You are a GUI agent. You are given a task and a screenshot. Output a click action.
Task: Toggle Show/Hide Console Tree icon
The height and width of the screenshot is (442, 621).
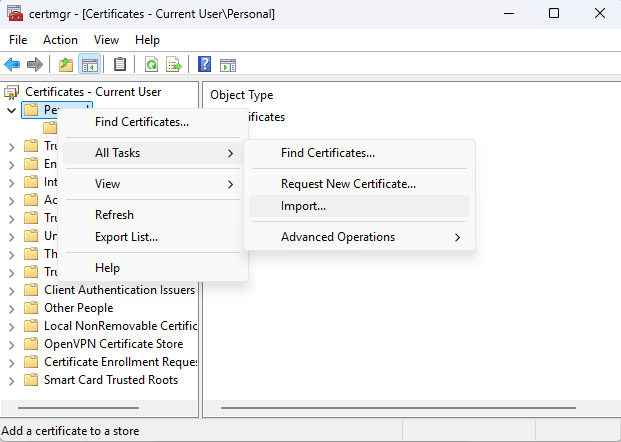pyautogui.click(x=90, y=64)
